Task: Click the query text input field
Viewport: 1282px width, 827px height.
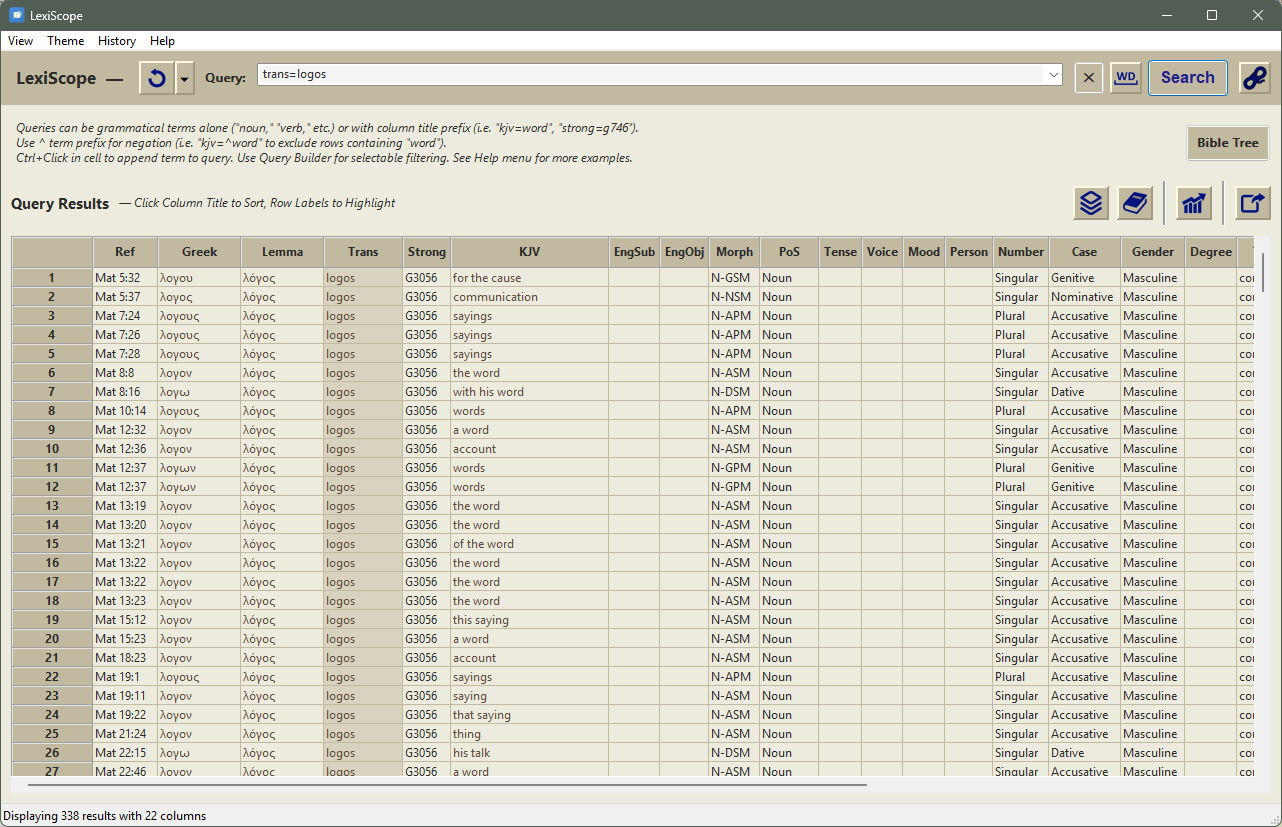Action: pyautogui.click(x=650, y=75)
